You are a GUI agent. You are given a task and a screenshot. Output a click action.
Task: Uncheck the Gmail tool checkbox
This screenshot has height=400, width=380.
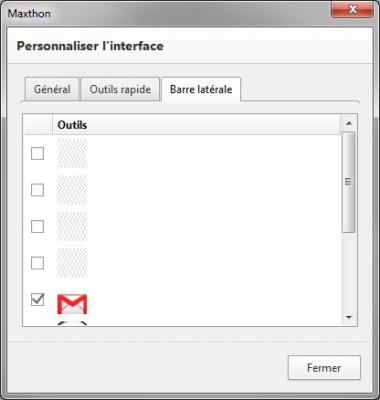37,300
